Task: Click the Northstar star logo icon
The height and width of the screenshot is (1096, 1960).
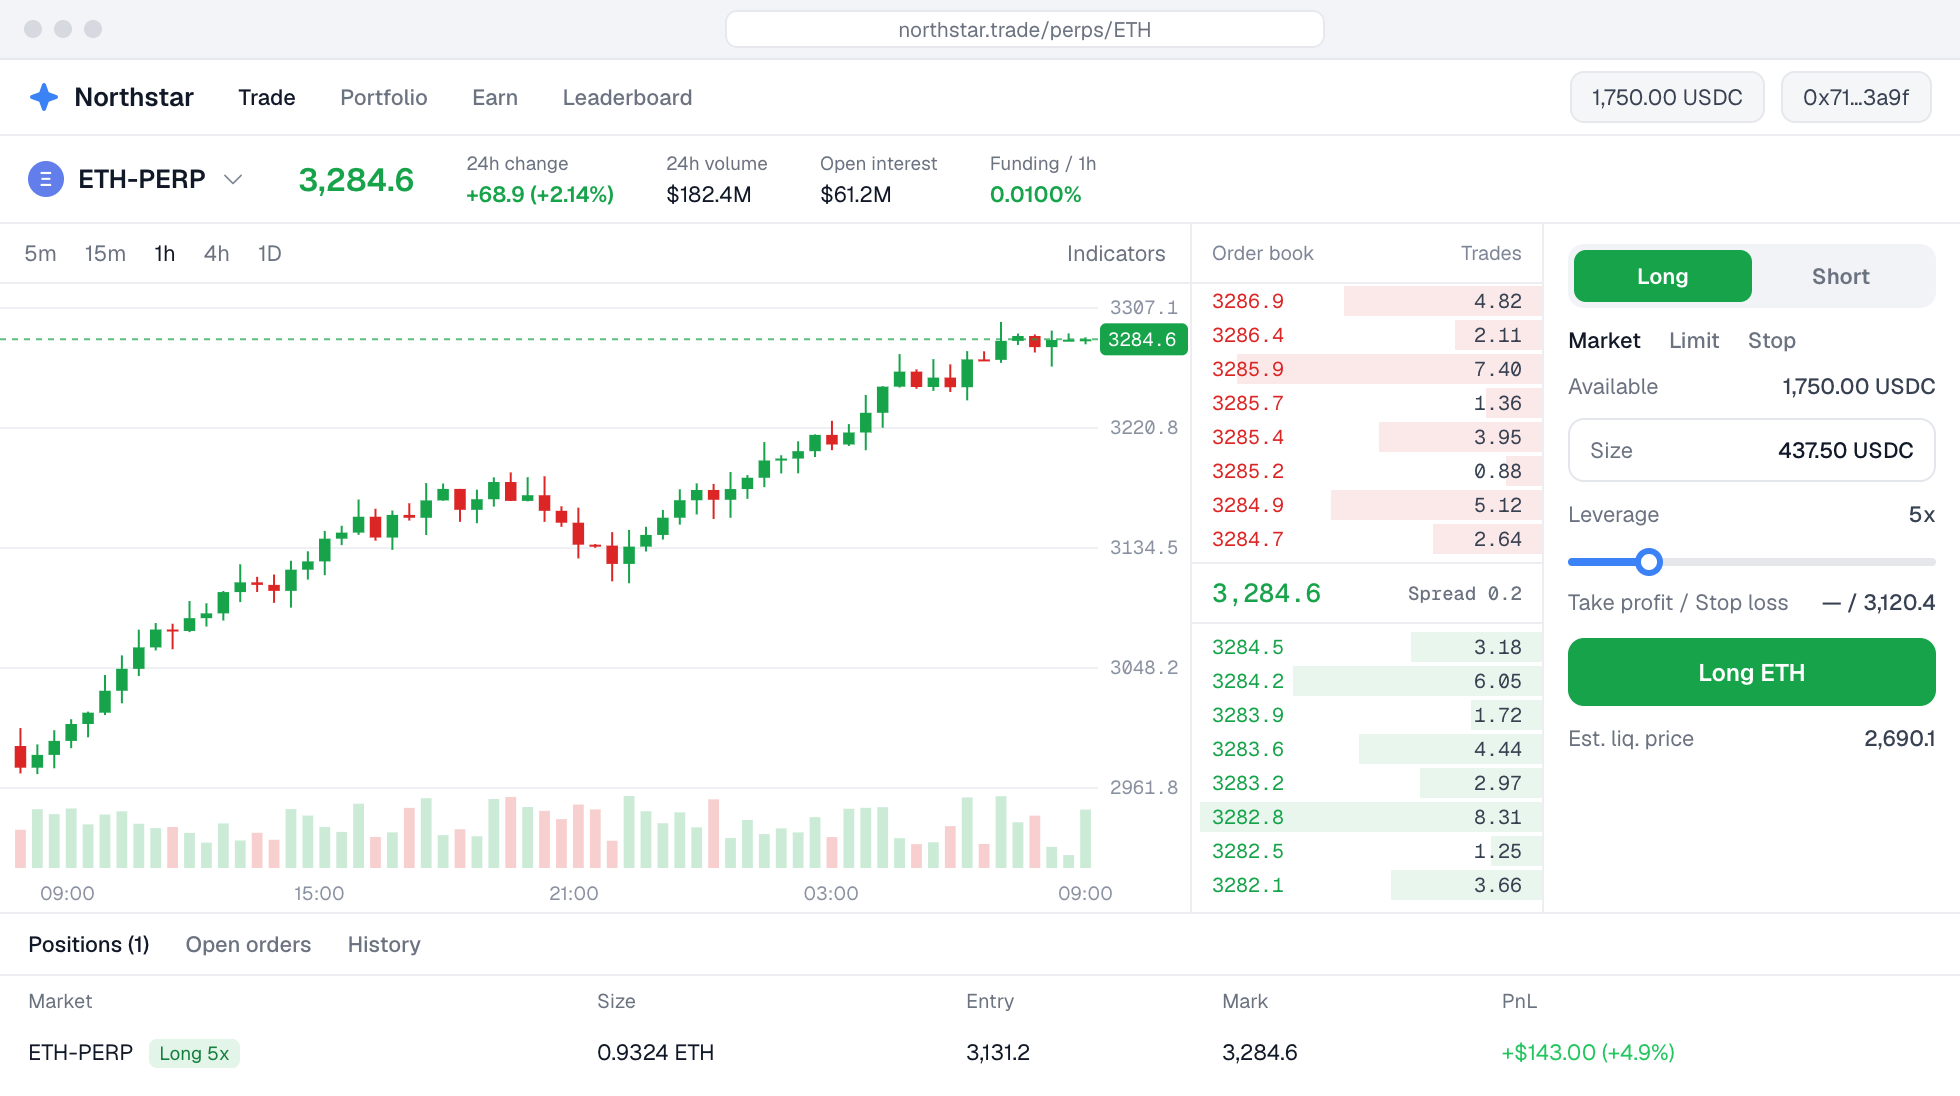Action: coord(44,97)
